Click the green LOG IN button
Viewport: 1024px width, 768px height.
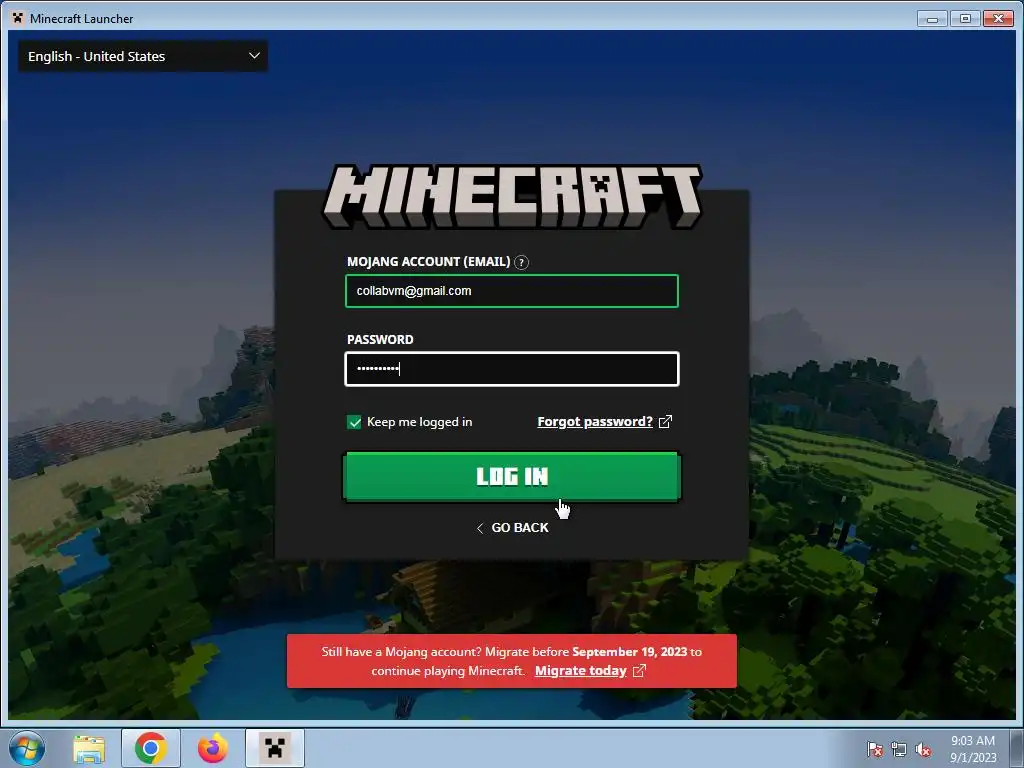512,477
